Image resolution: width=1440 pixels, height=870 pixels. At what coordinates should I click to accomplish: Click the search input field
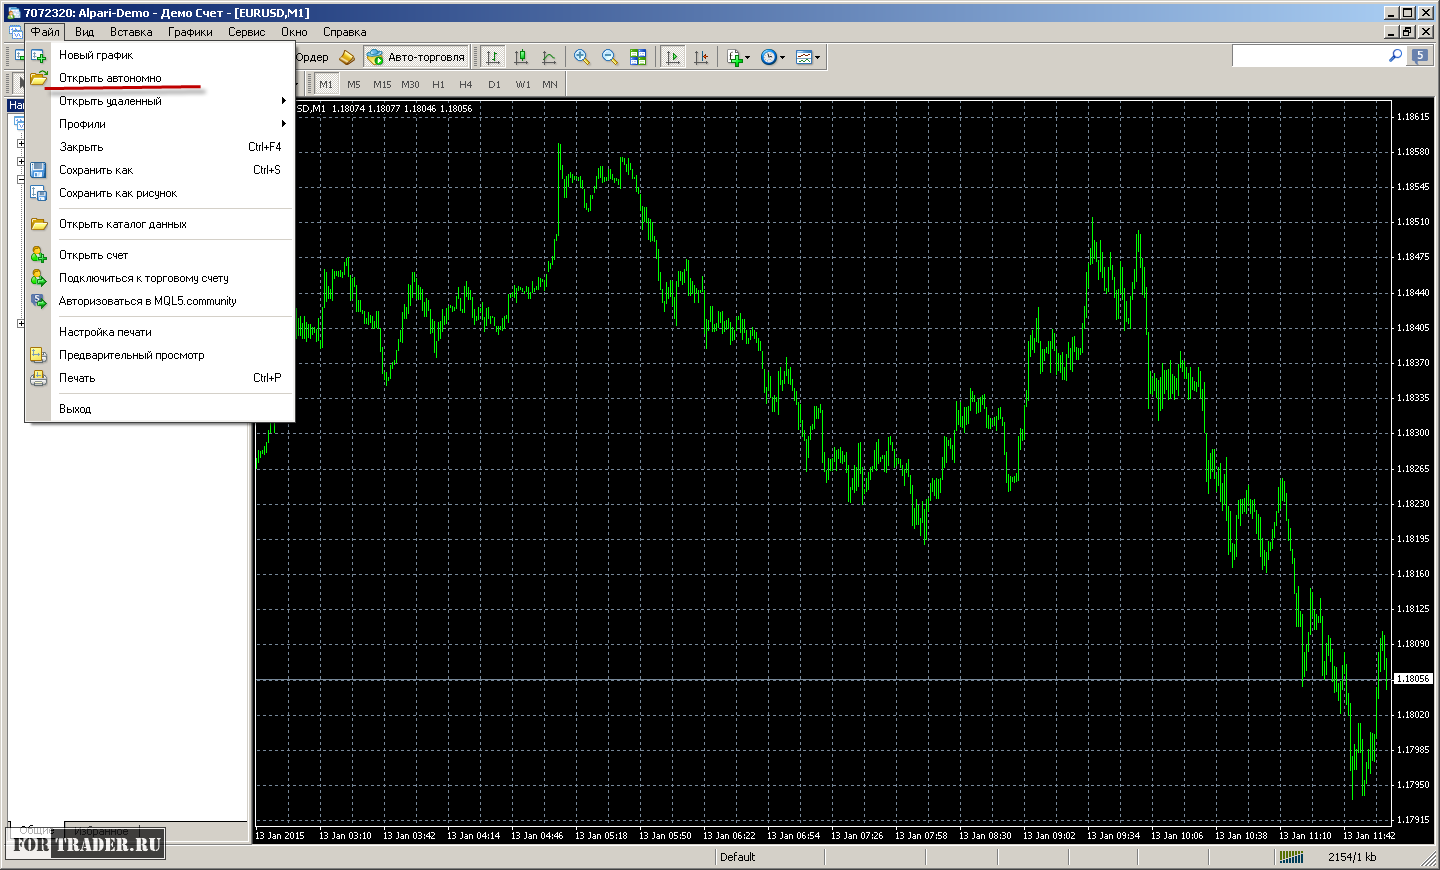pyautogui.click(x=1309, y=56)
